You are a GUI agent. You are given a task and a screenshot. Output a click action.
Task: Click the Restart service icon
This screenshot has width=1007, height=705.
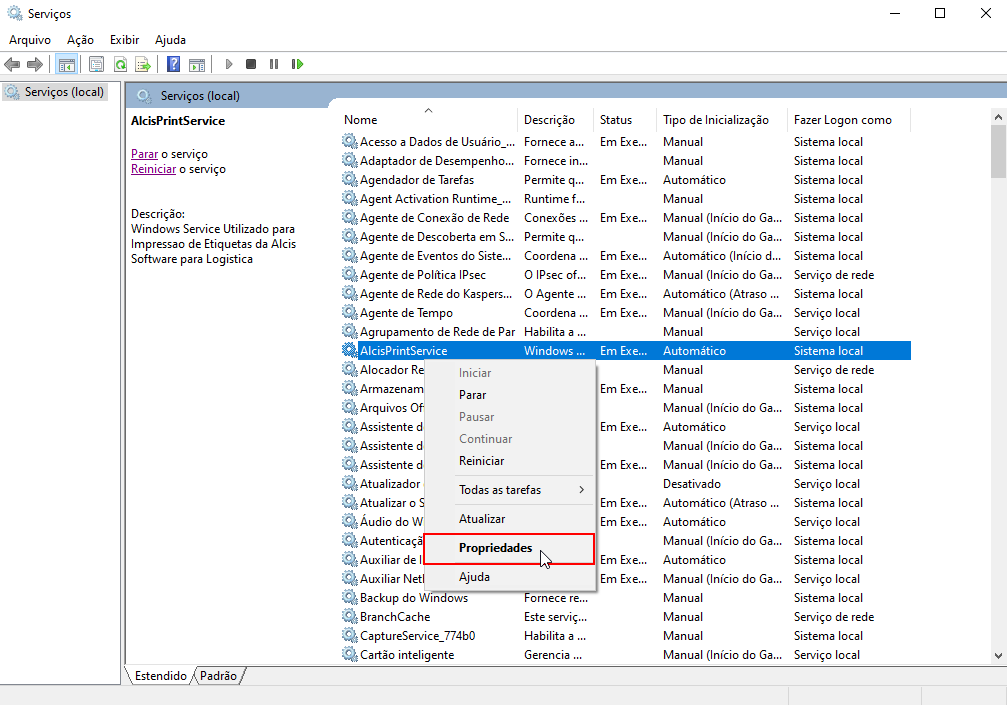tap(297, 64)
